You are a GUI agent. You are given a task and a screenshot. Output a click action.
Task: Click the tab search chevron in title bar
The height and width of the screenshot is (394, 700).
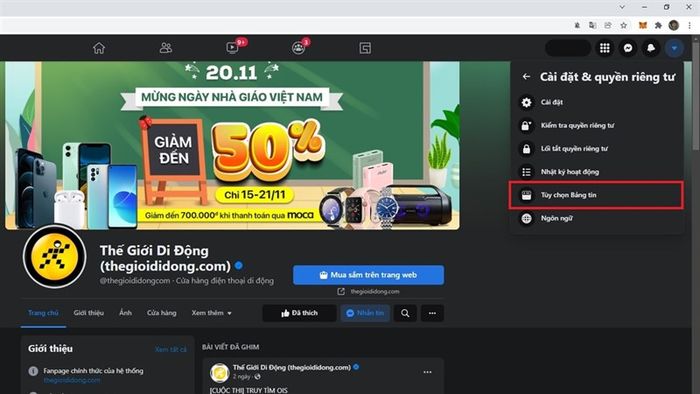pyautogui.click(x=622, y=7)
